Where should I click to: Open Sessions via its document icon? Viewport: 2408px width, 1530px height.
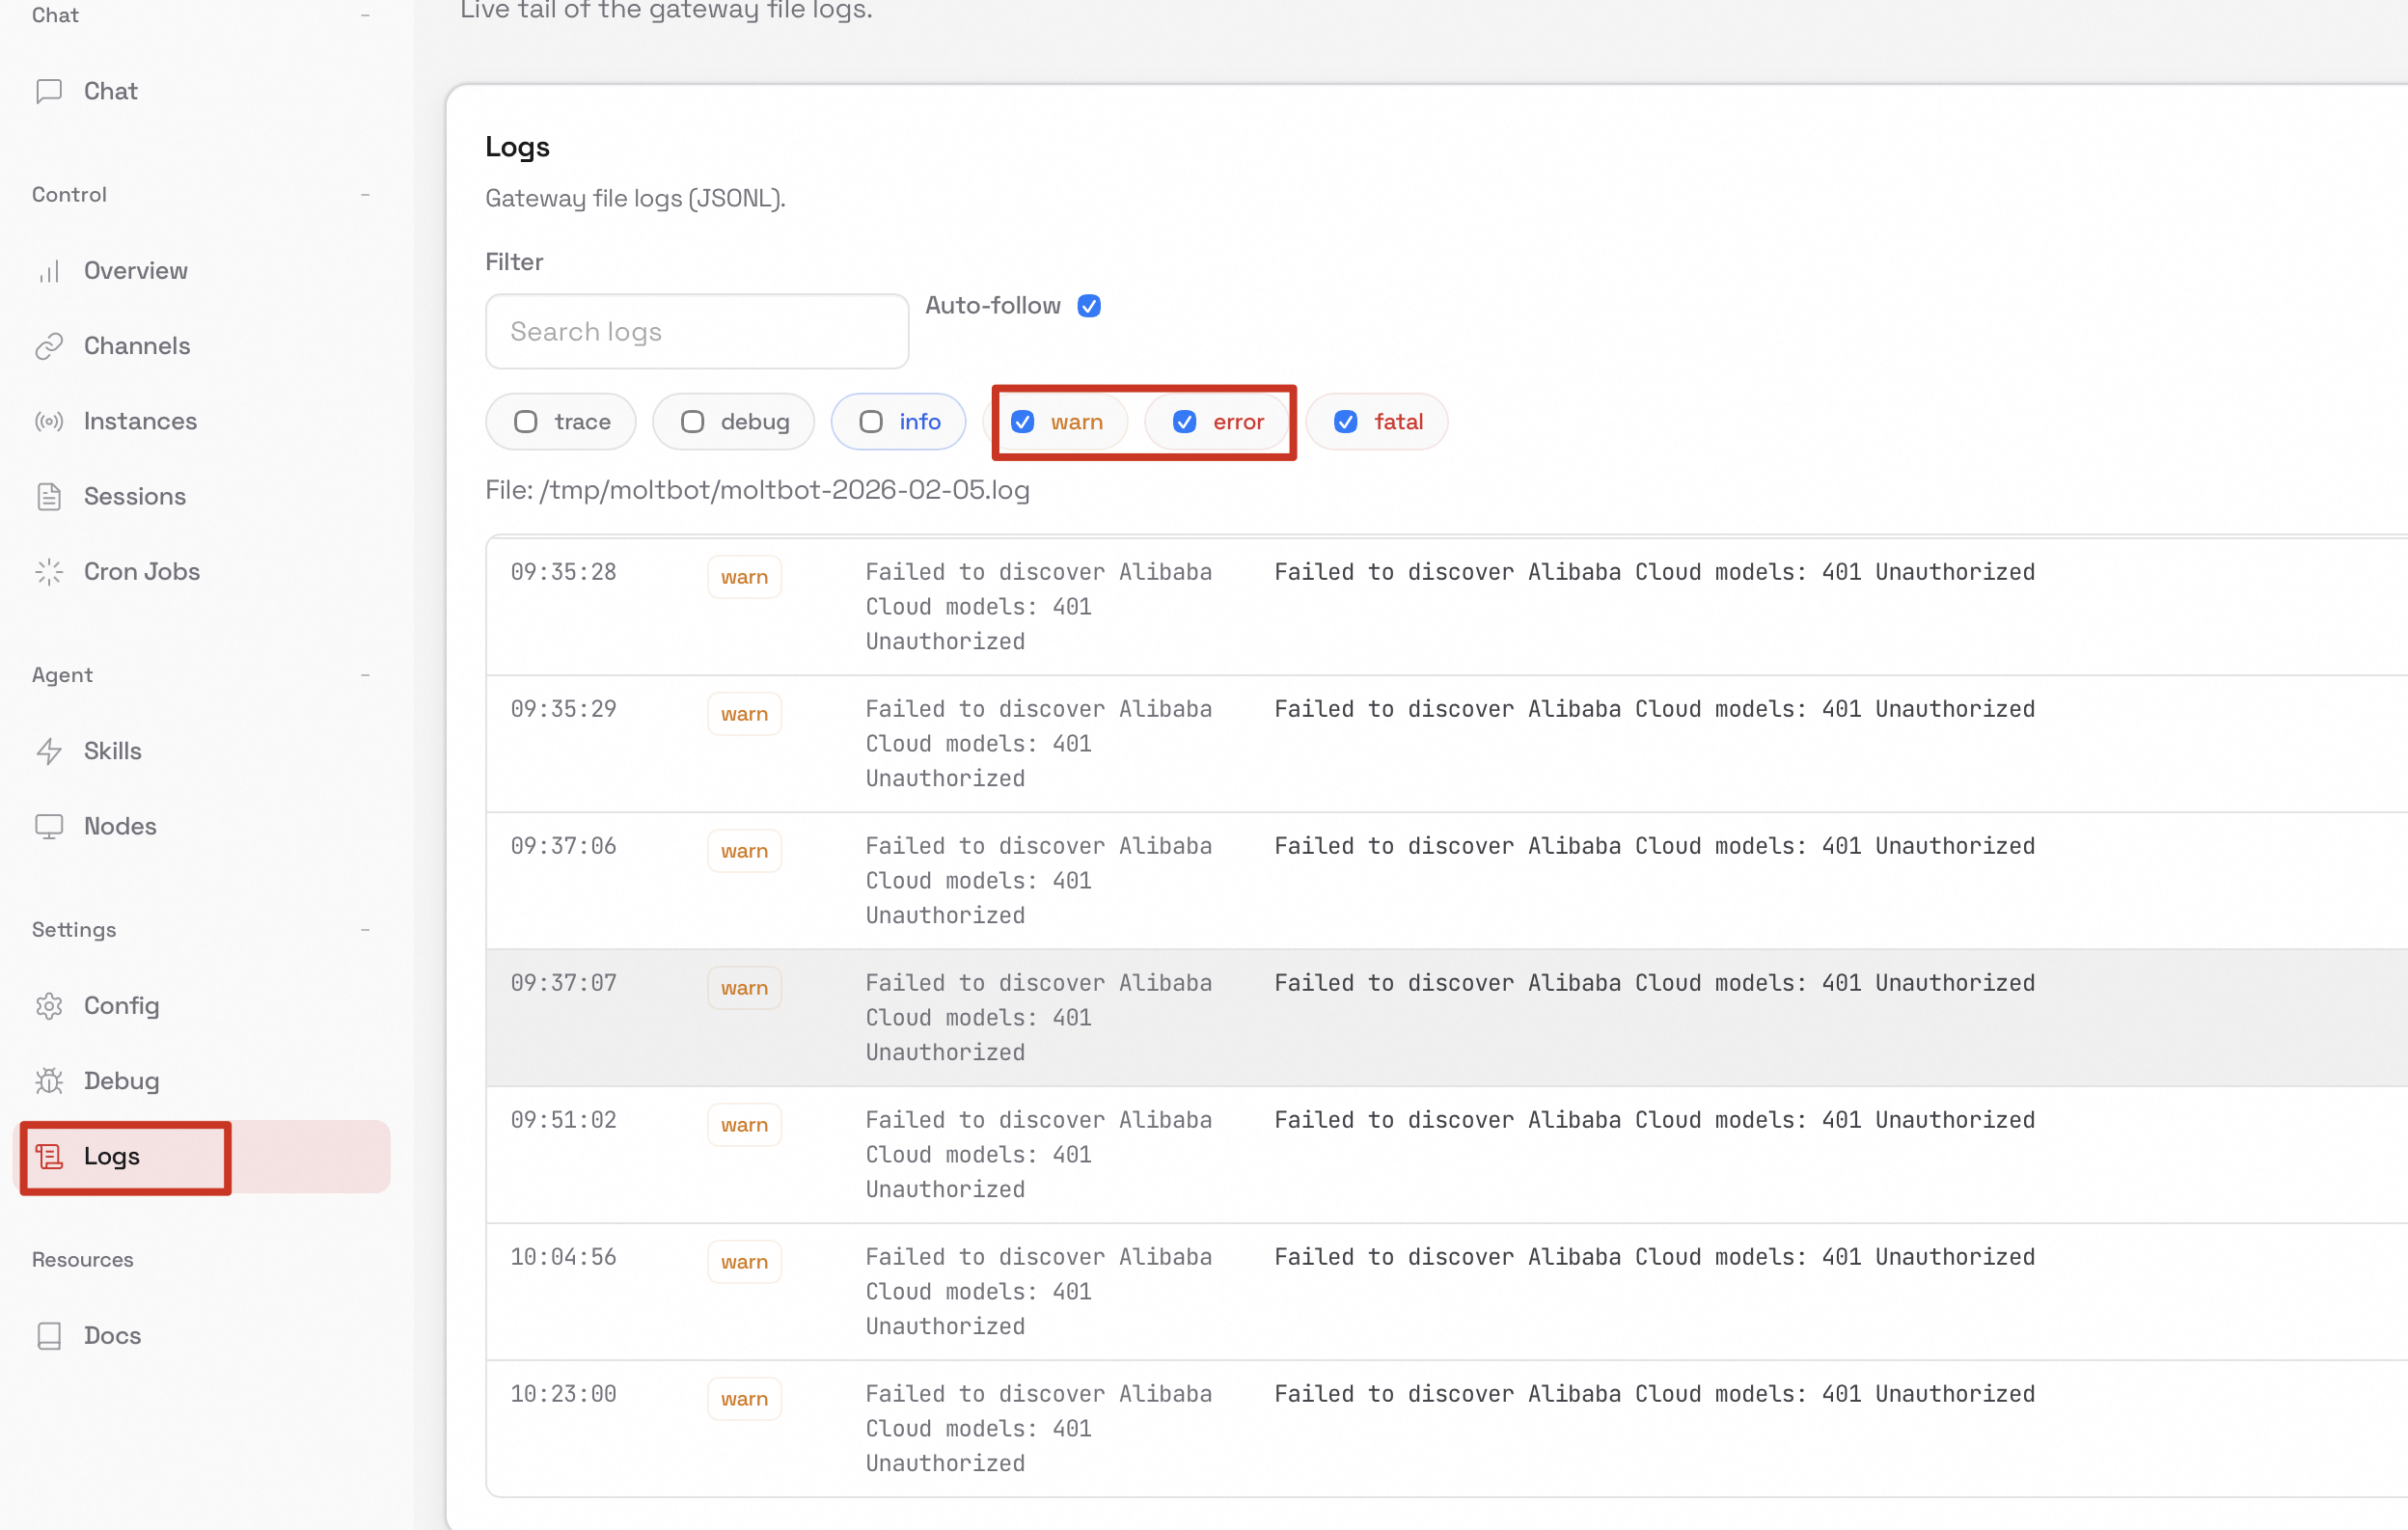click(49, 496)
